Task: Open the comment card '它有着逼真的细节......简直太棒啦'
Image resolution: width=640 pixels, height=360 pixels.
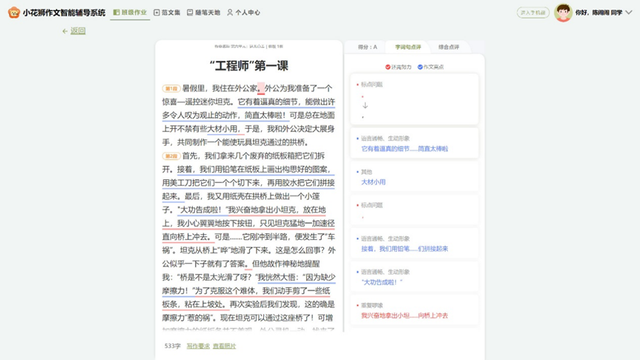Action: [x=414, y=143]
